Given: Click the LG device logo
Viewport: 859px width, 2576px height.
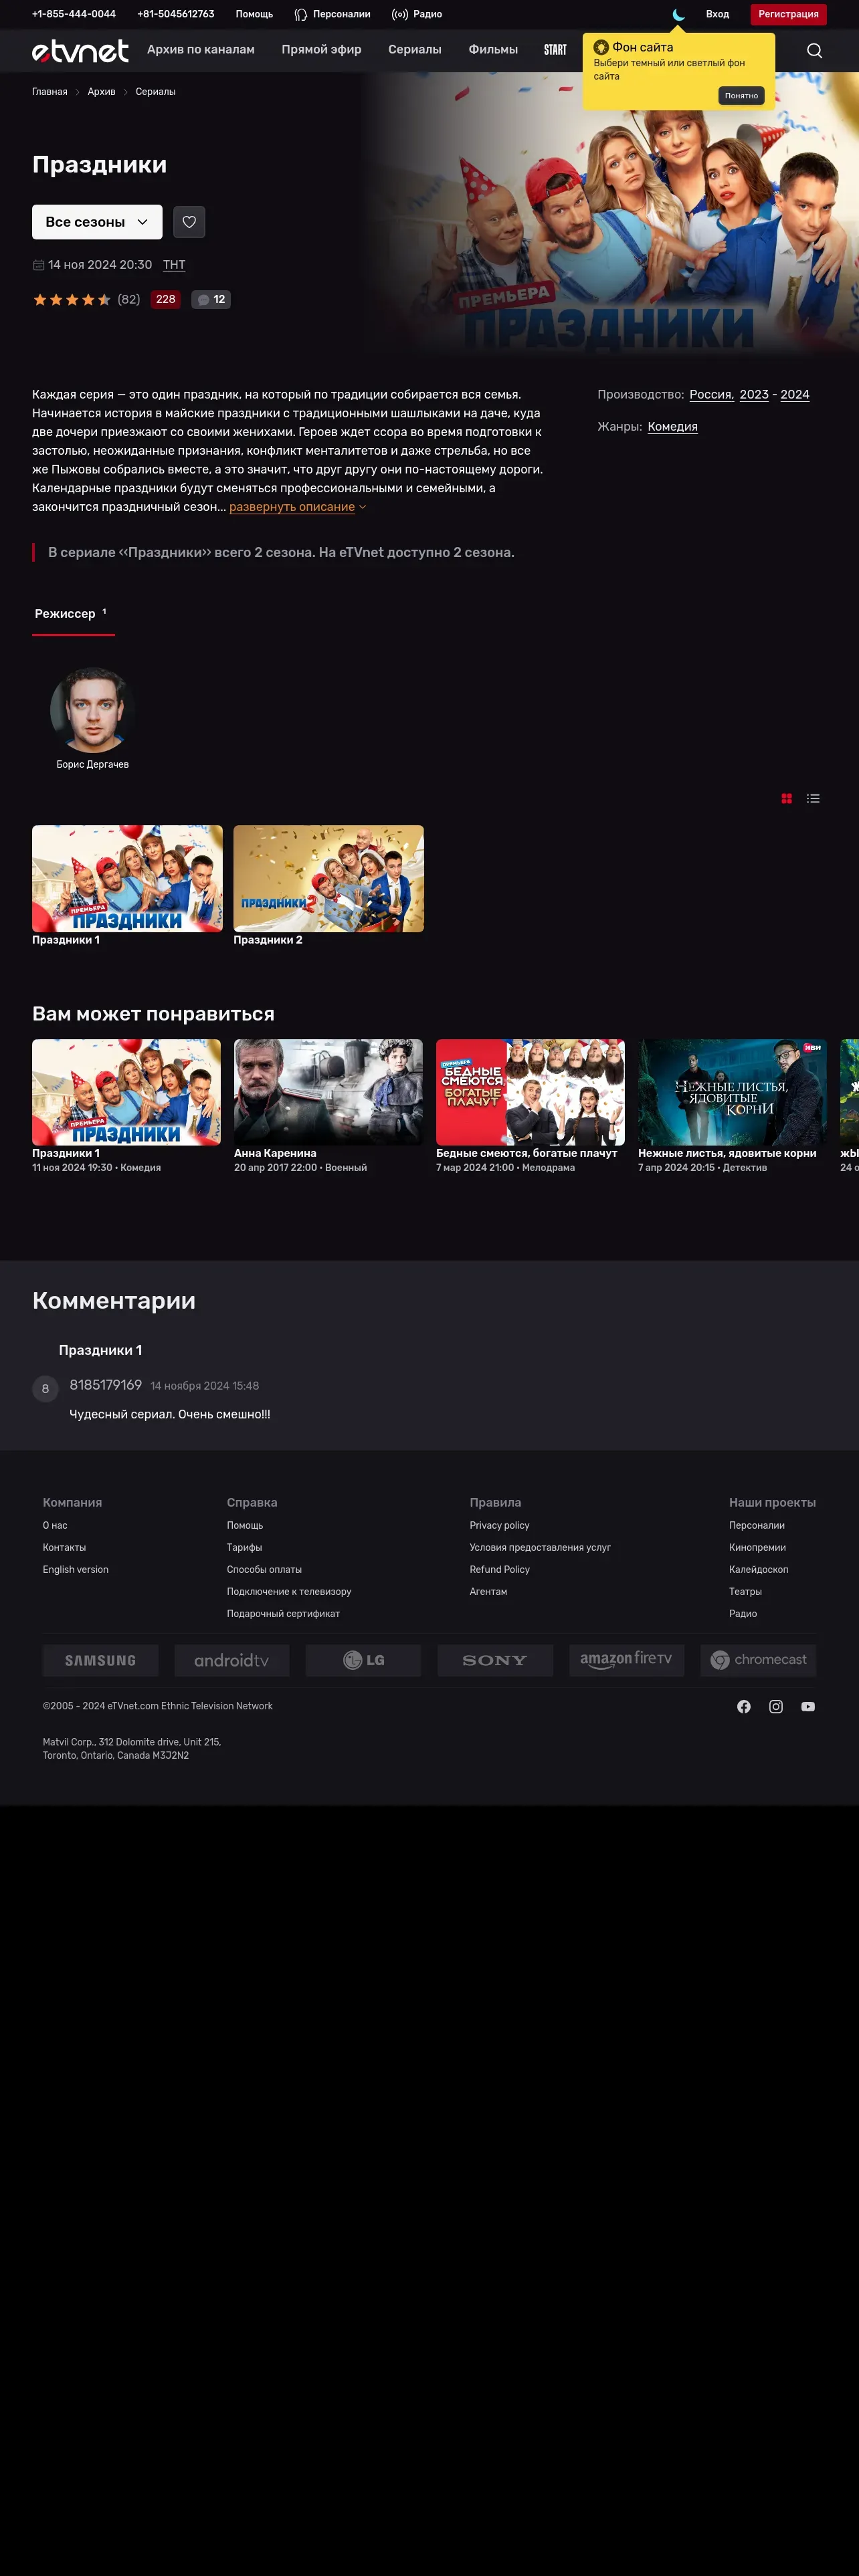Looking at the screenshot, I should tap(363, 1660).
